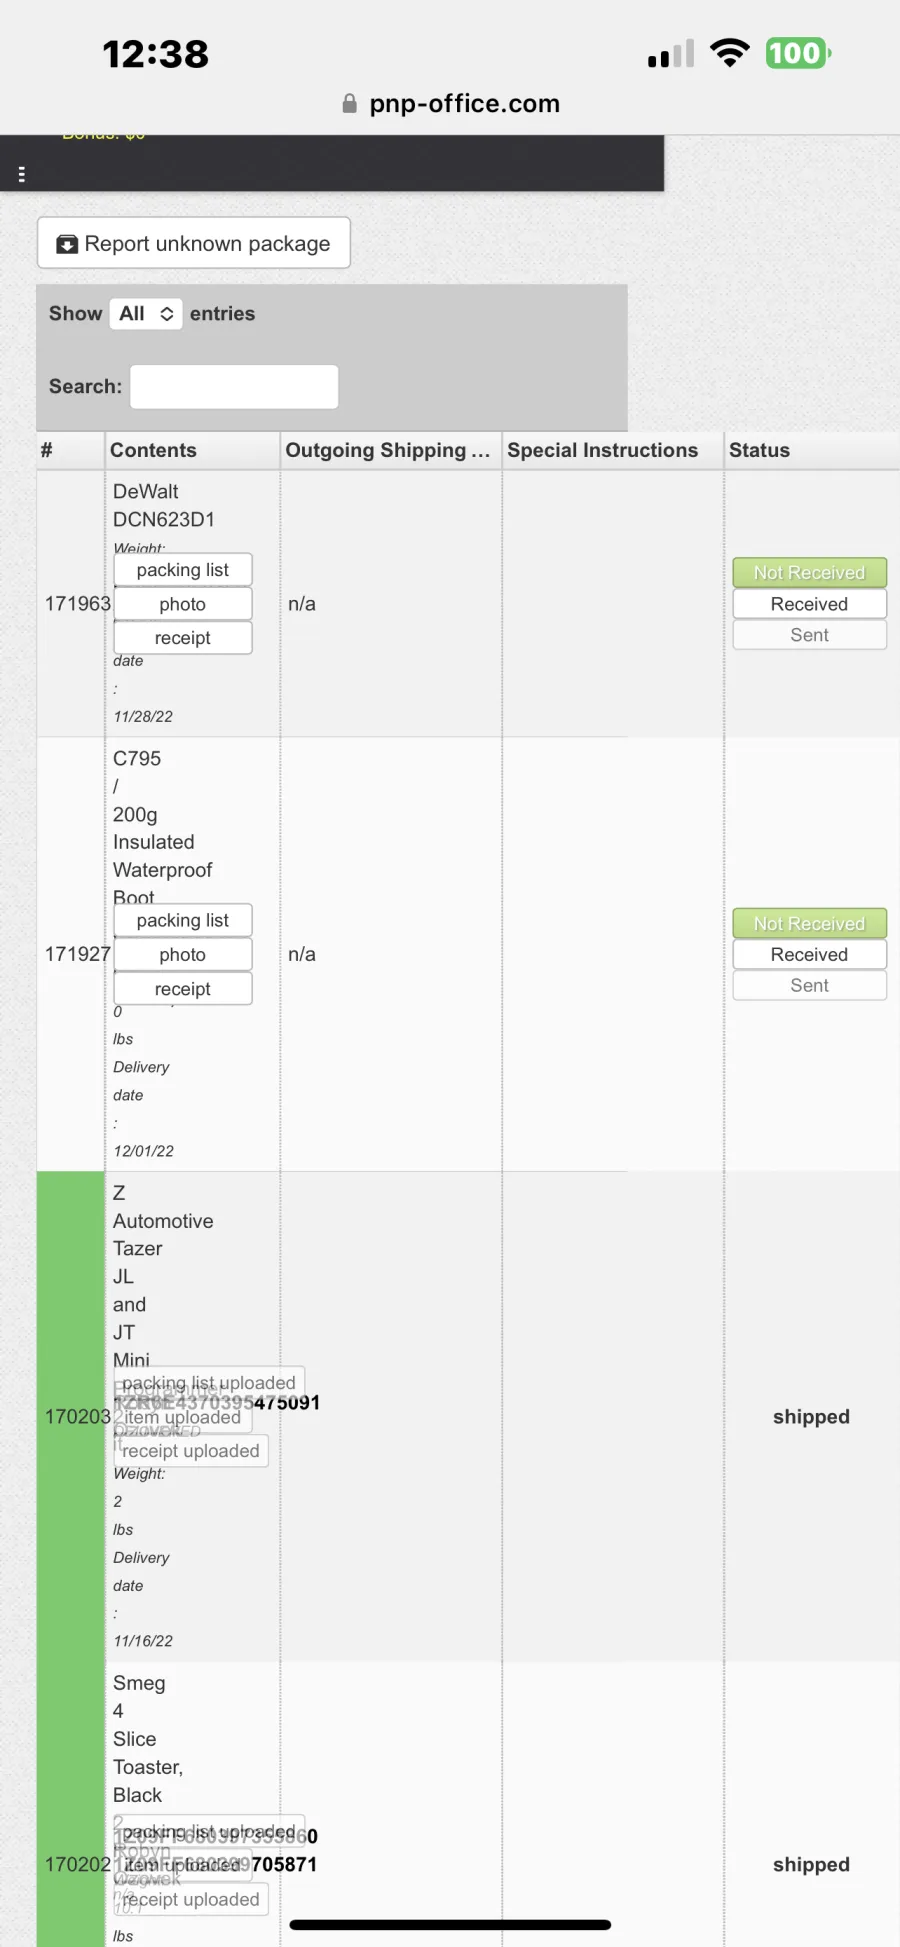The width and height of the screenshot is (900, 1947).
Task: Tap the lock icon beside pnp-office.com
Action: 349,103
